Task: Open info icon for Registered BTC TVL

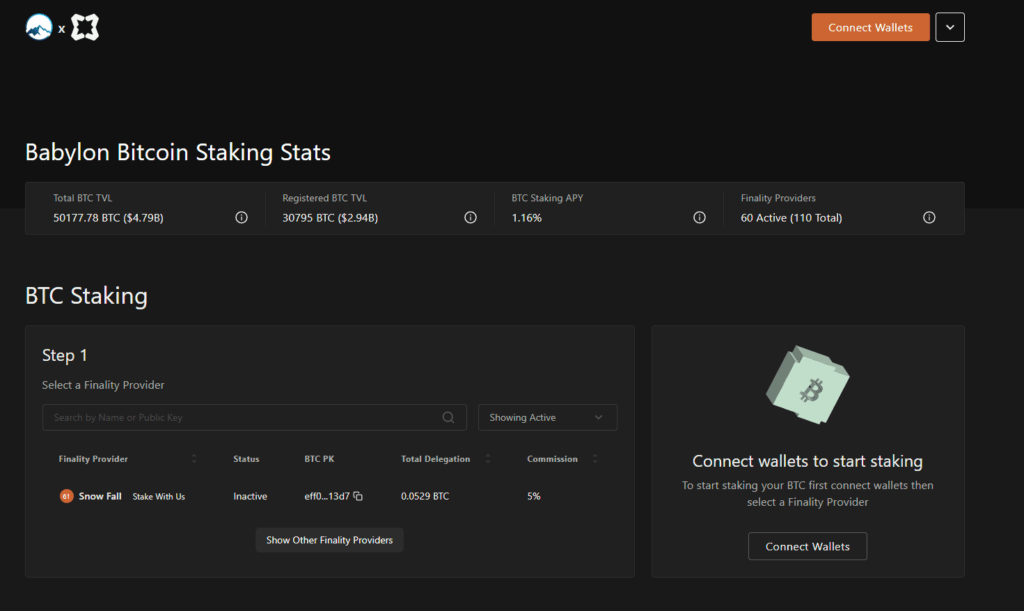Action: [x=470, y=217]
